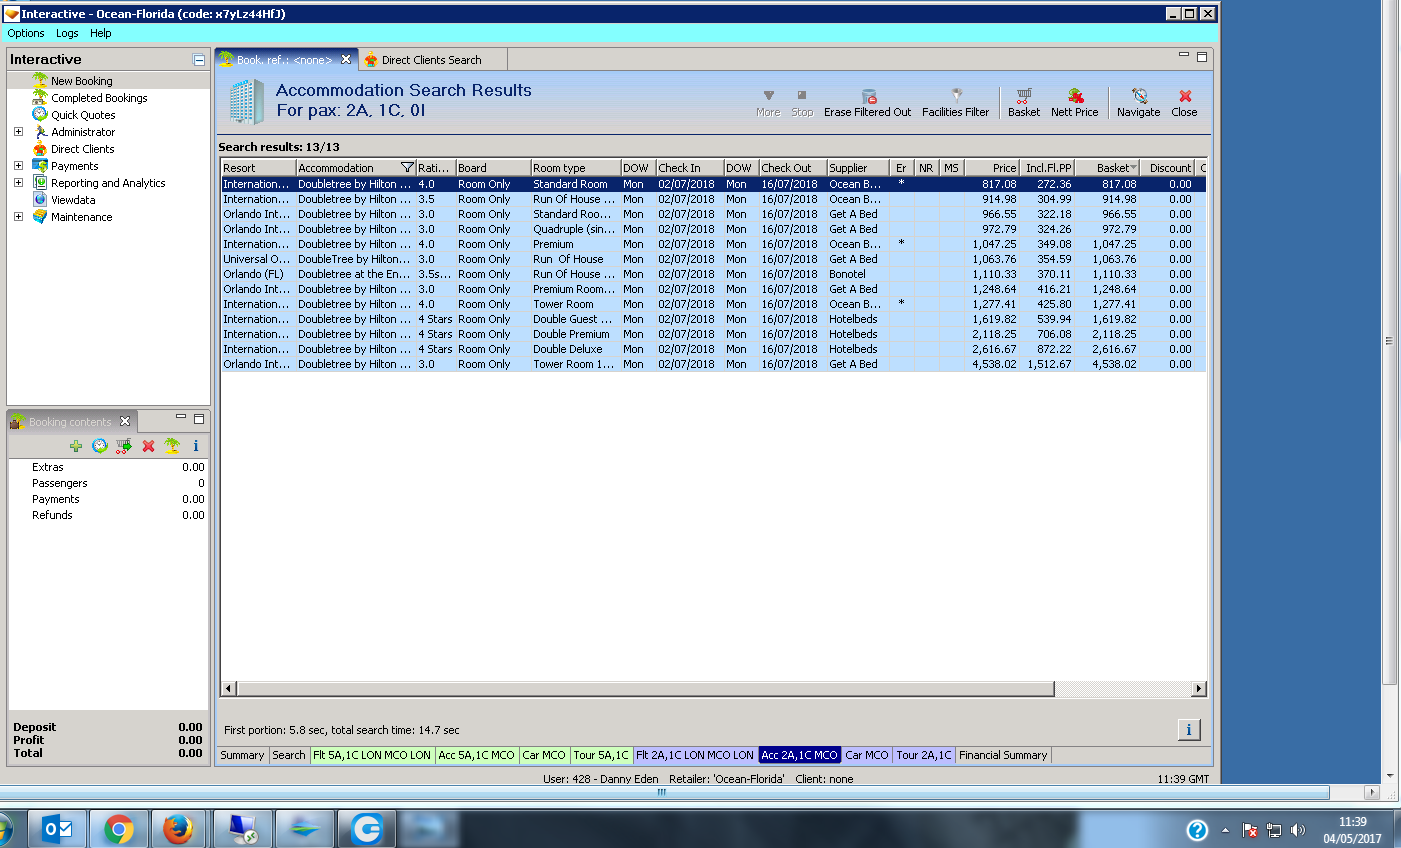Click the Basket column sort arrow
This screenshot has height=848, width=1401.
click(1133, 168)
